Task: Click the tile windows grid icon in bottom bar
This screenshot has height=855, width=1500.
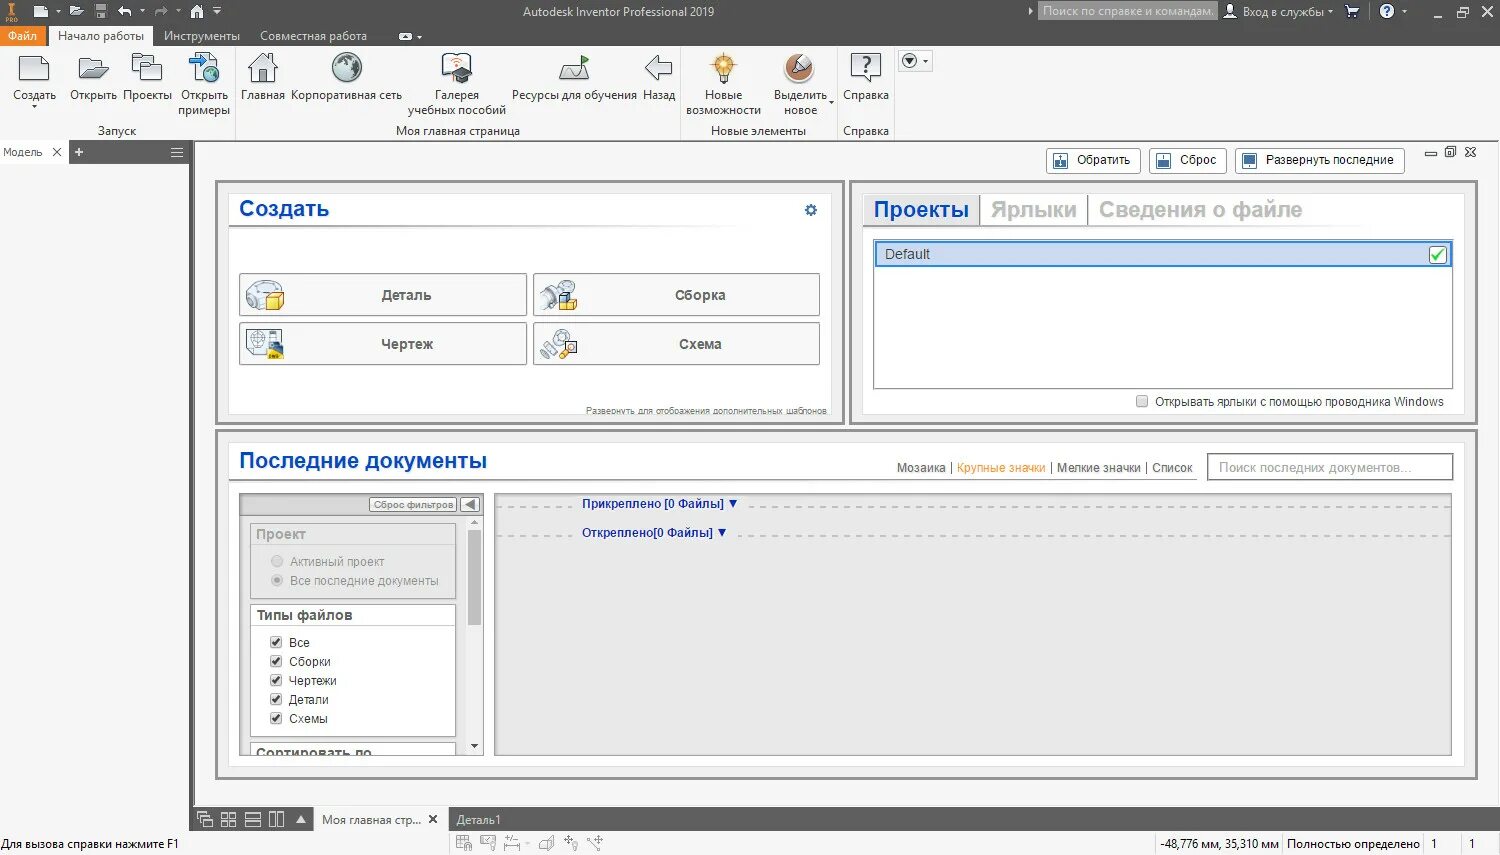Action: pyautogui.click(x=229, y=819)
